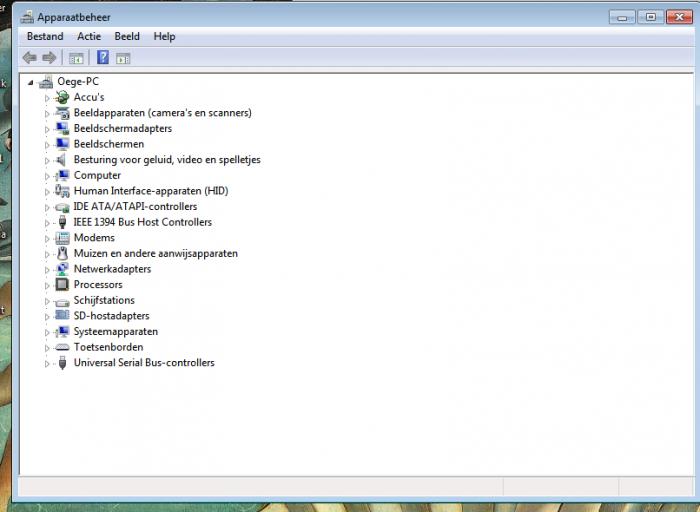700x512 pixels.
Task: Expand the Processors category
Action: [x=47, y=286]
